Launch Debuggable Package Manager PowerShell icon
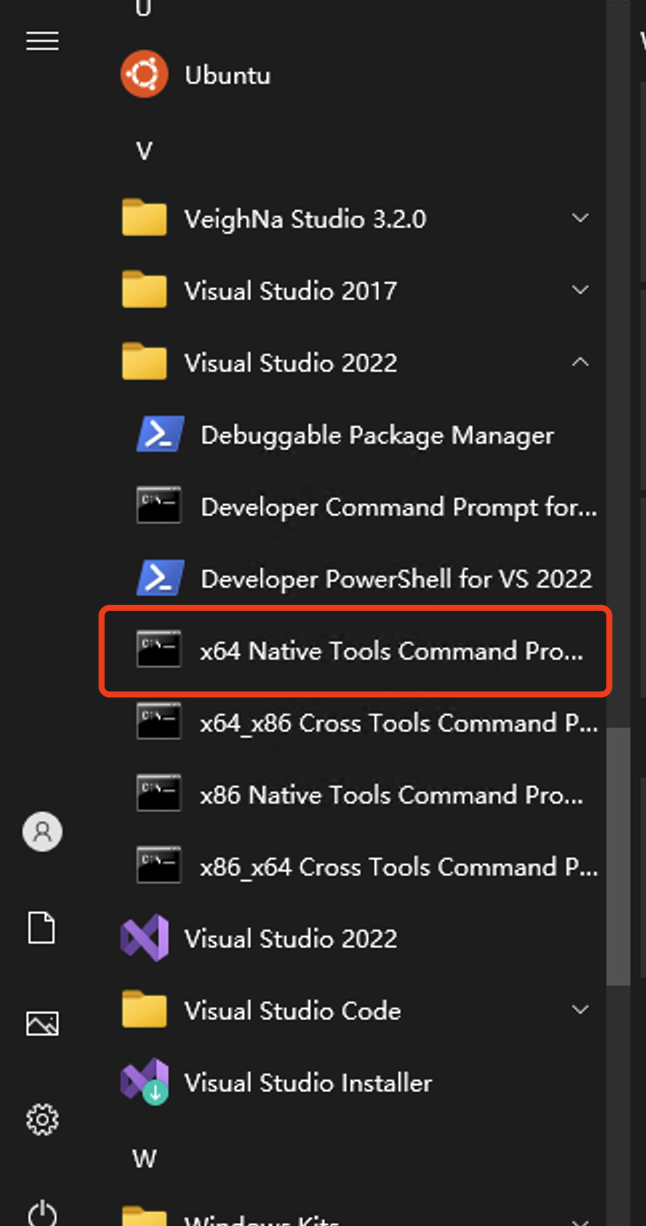The width and height of the screenshot is (646, 1226). 159,435
